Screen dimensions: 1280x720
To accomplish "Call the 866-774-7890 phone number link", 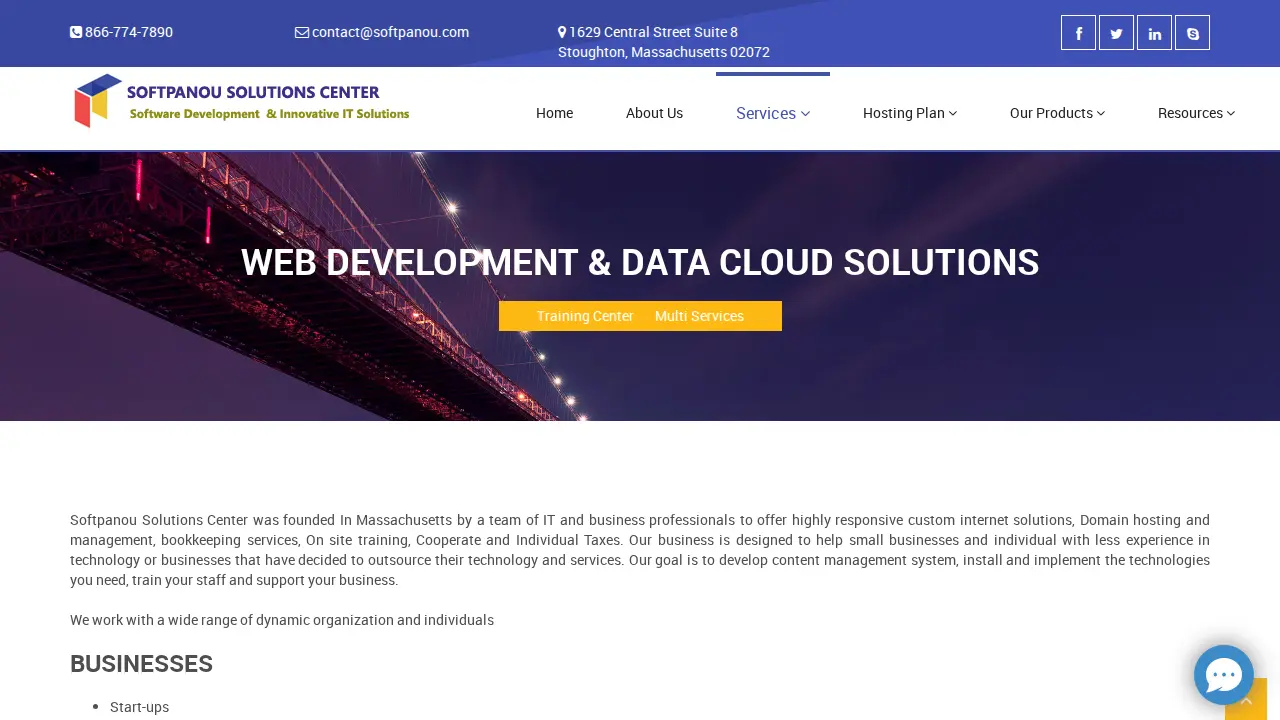I will (129, 32).
